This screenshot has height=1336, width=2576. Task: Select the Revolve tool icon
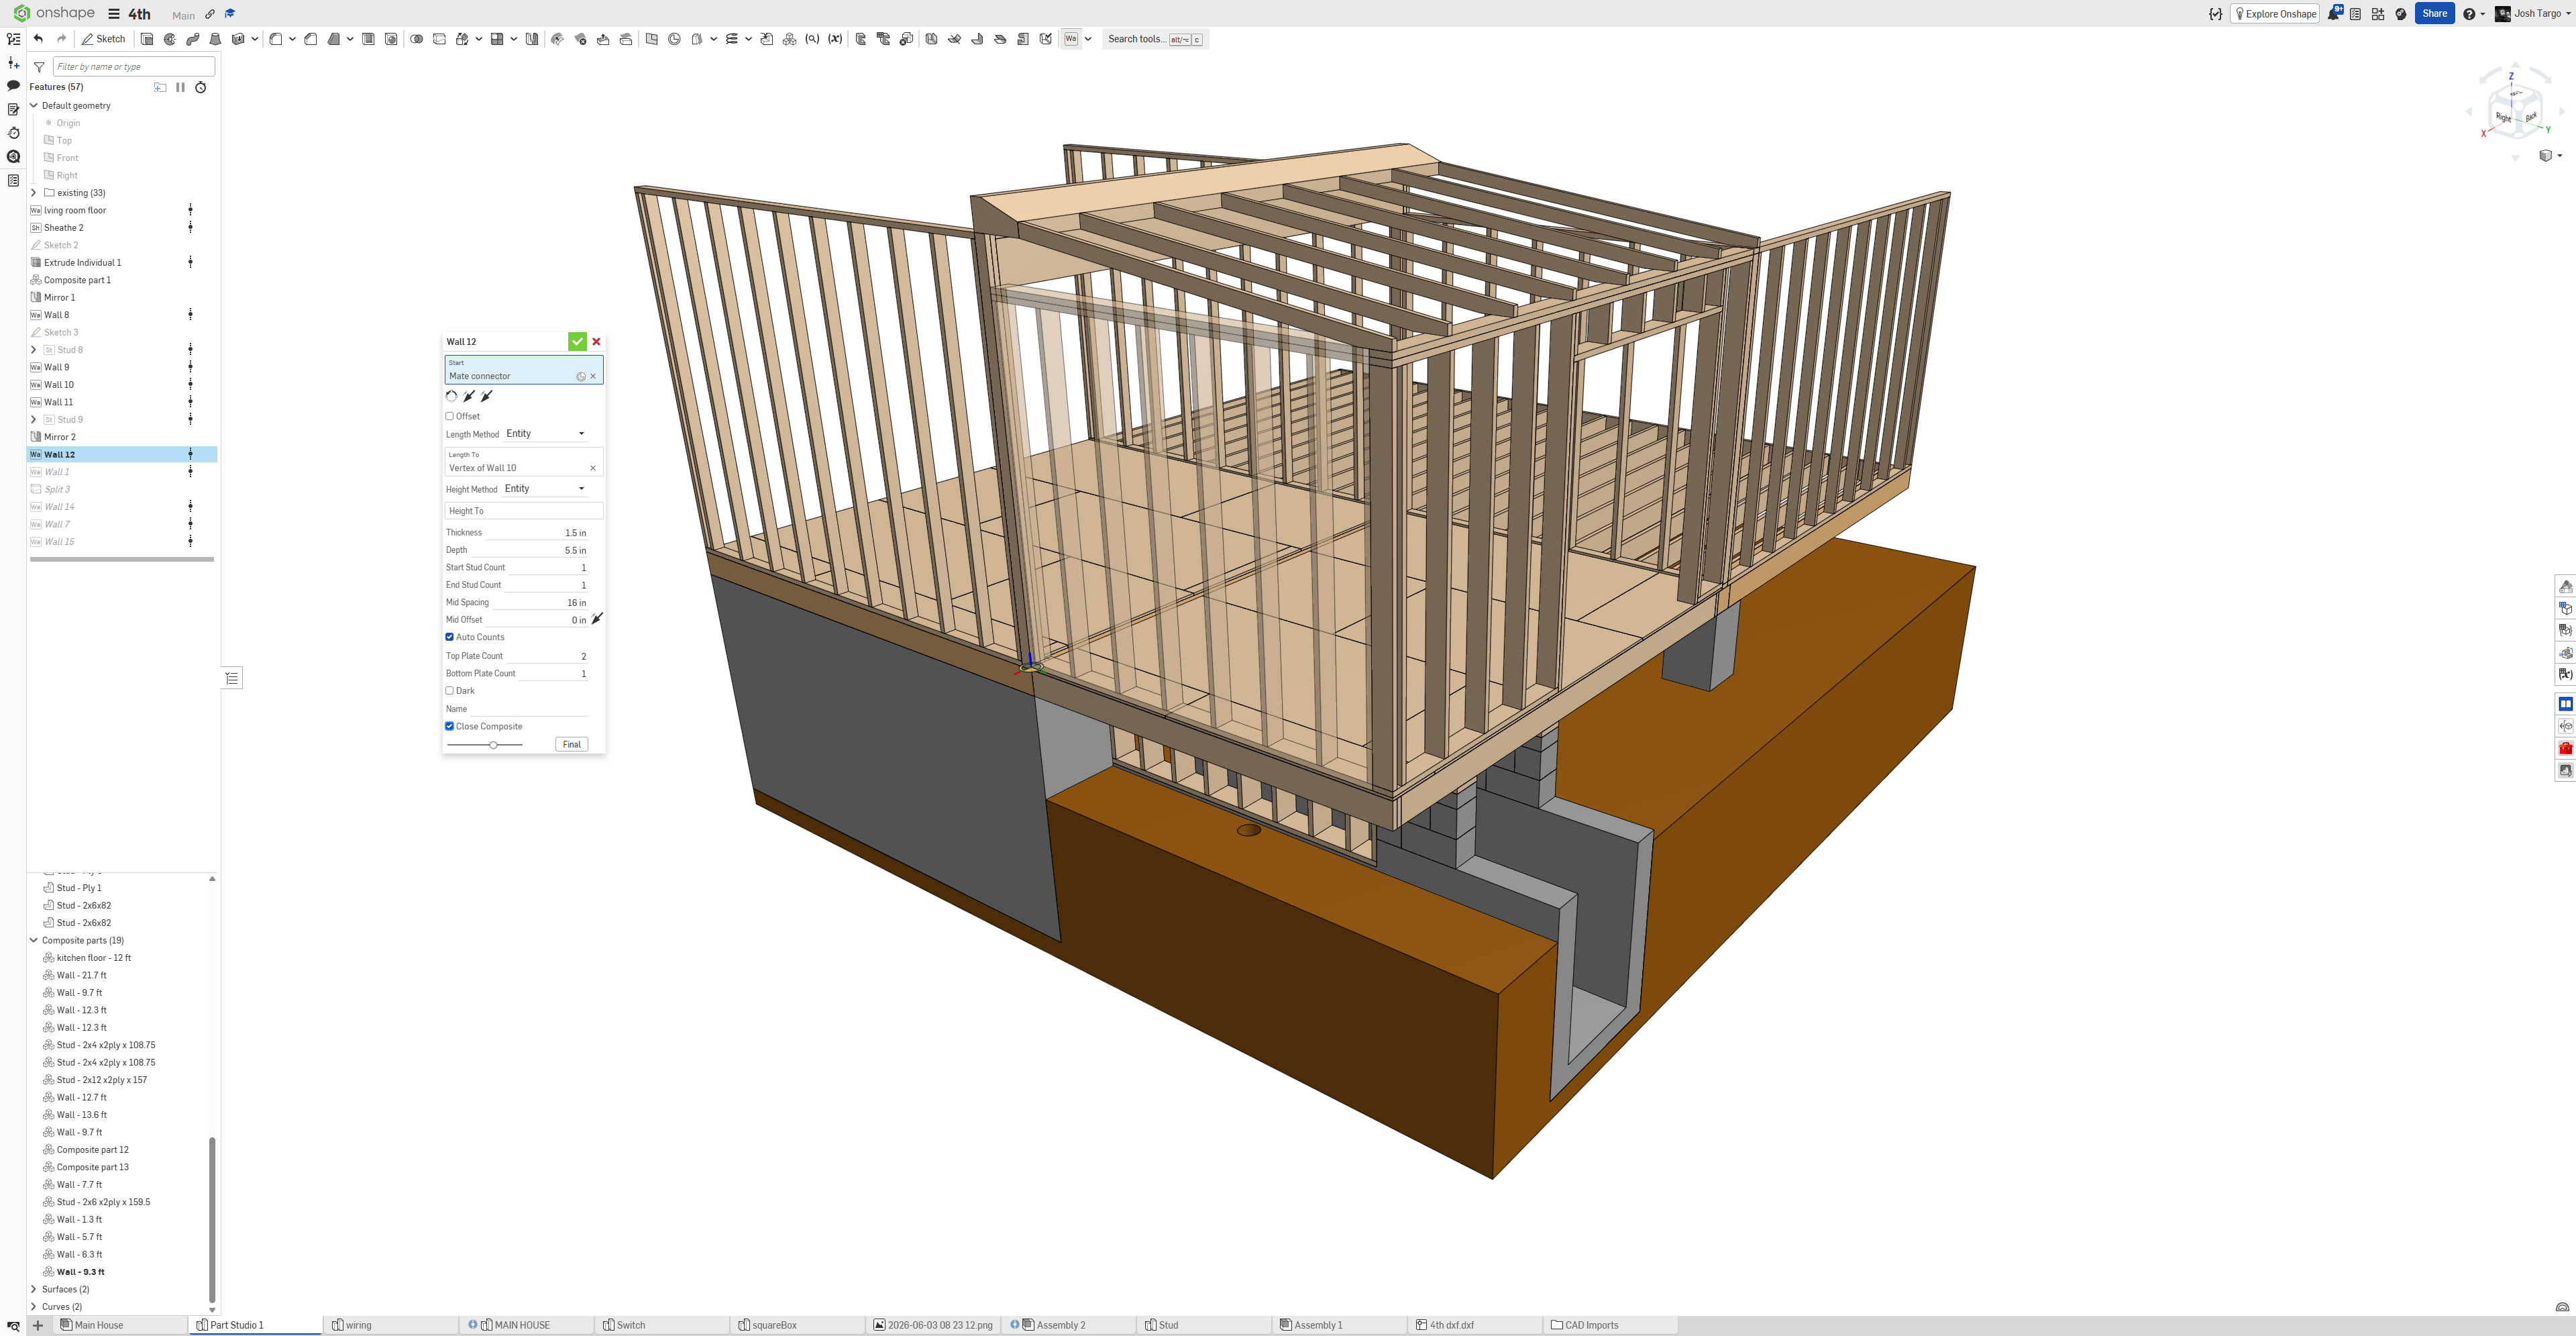coord(170,39)
